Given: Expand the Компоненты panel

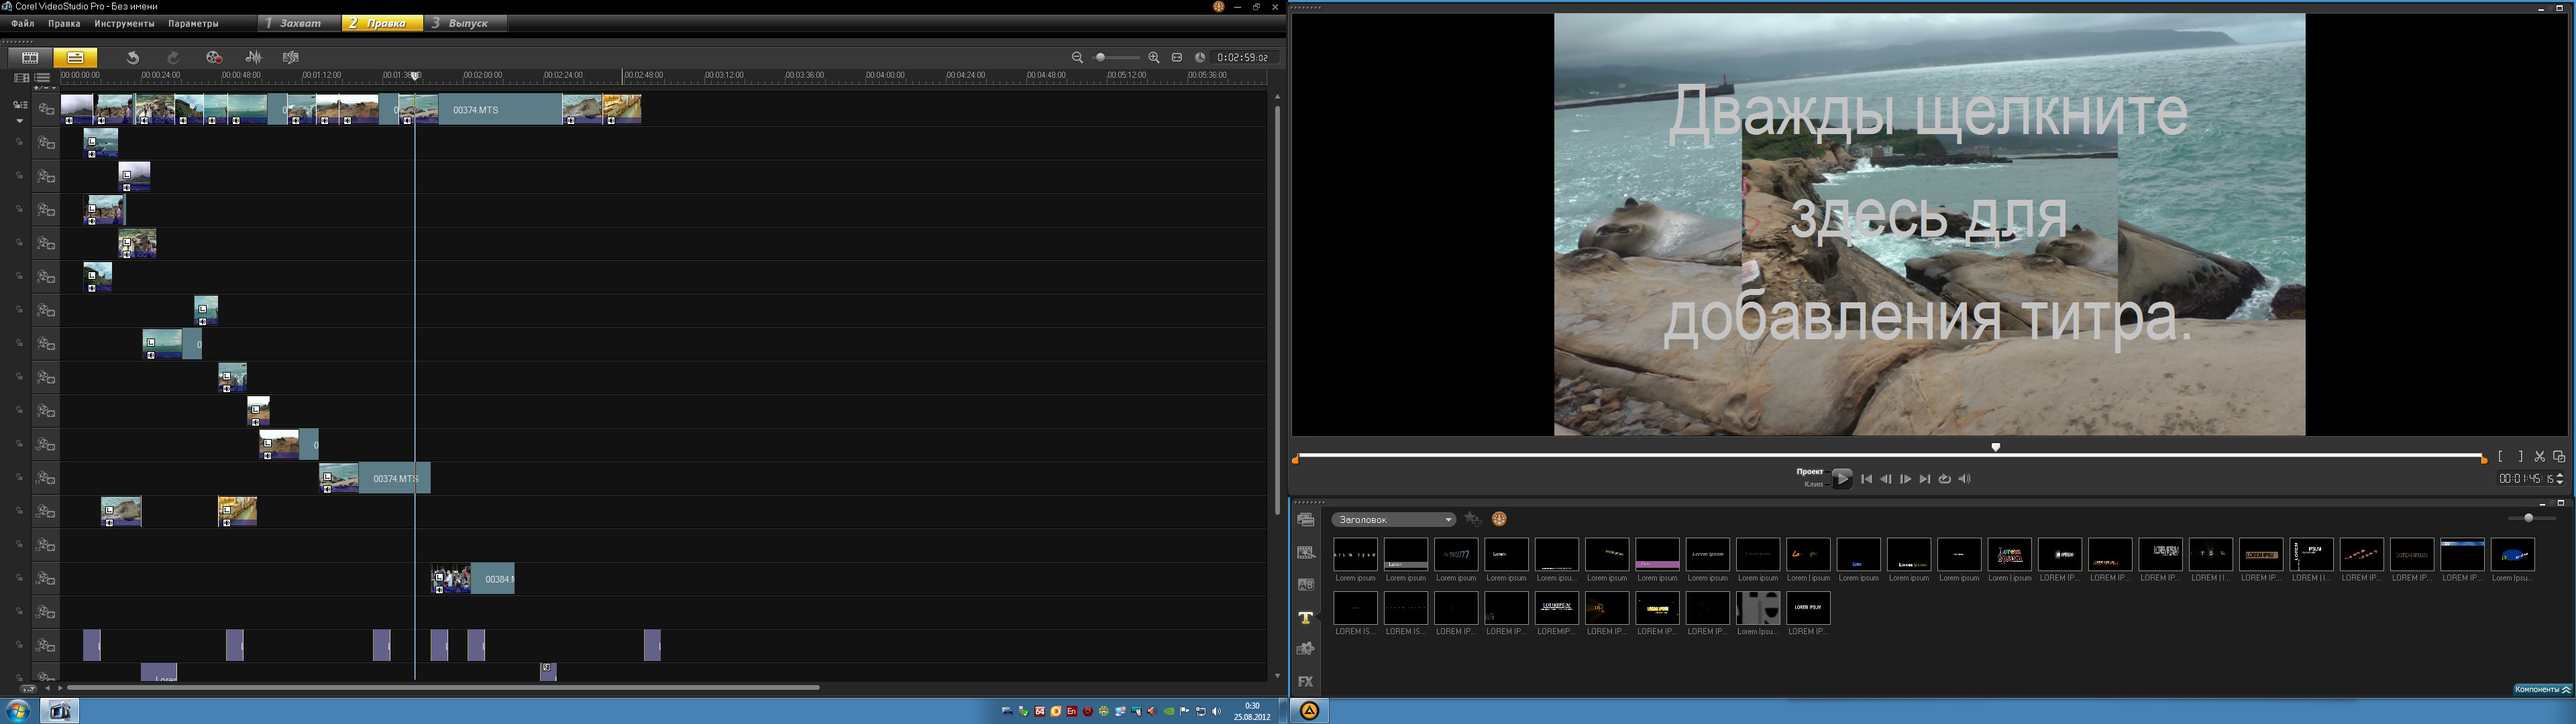Looking at the screenshot, I should point(2542,690).
